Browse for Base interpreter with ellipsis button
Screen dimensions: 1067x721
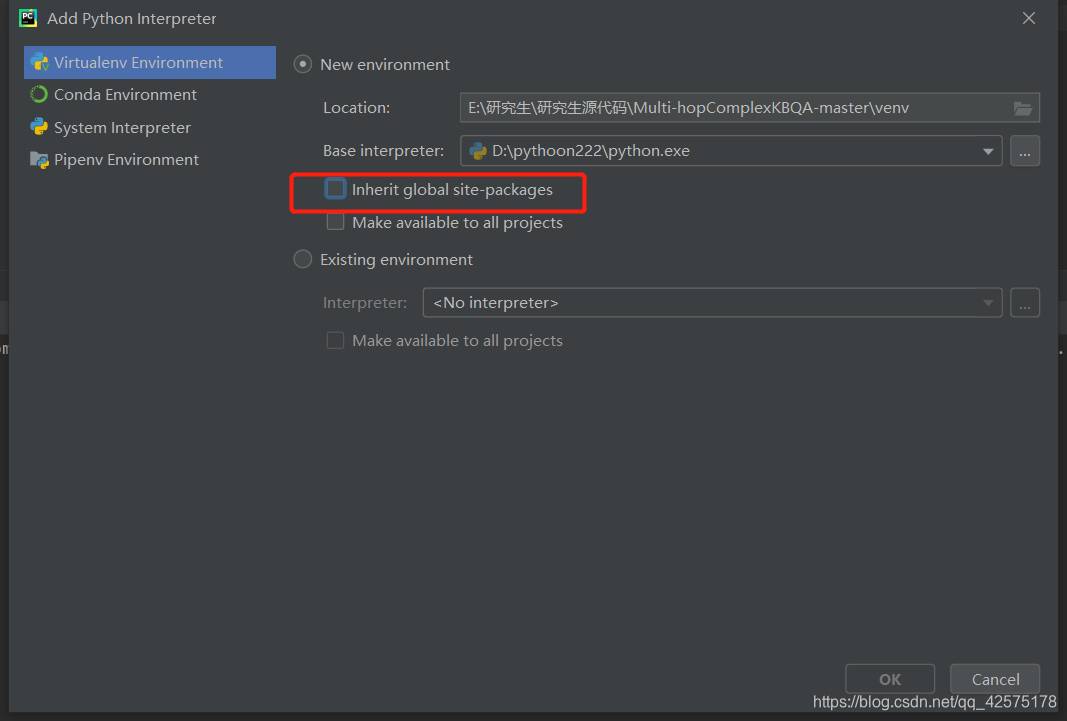1025,151
